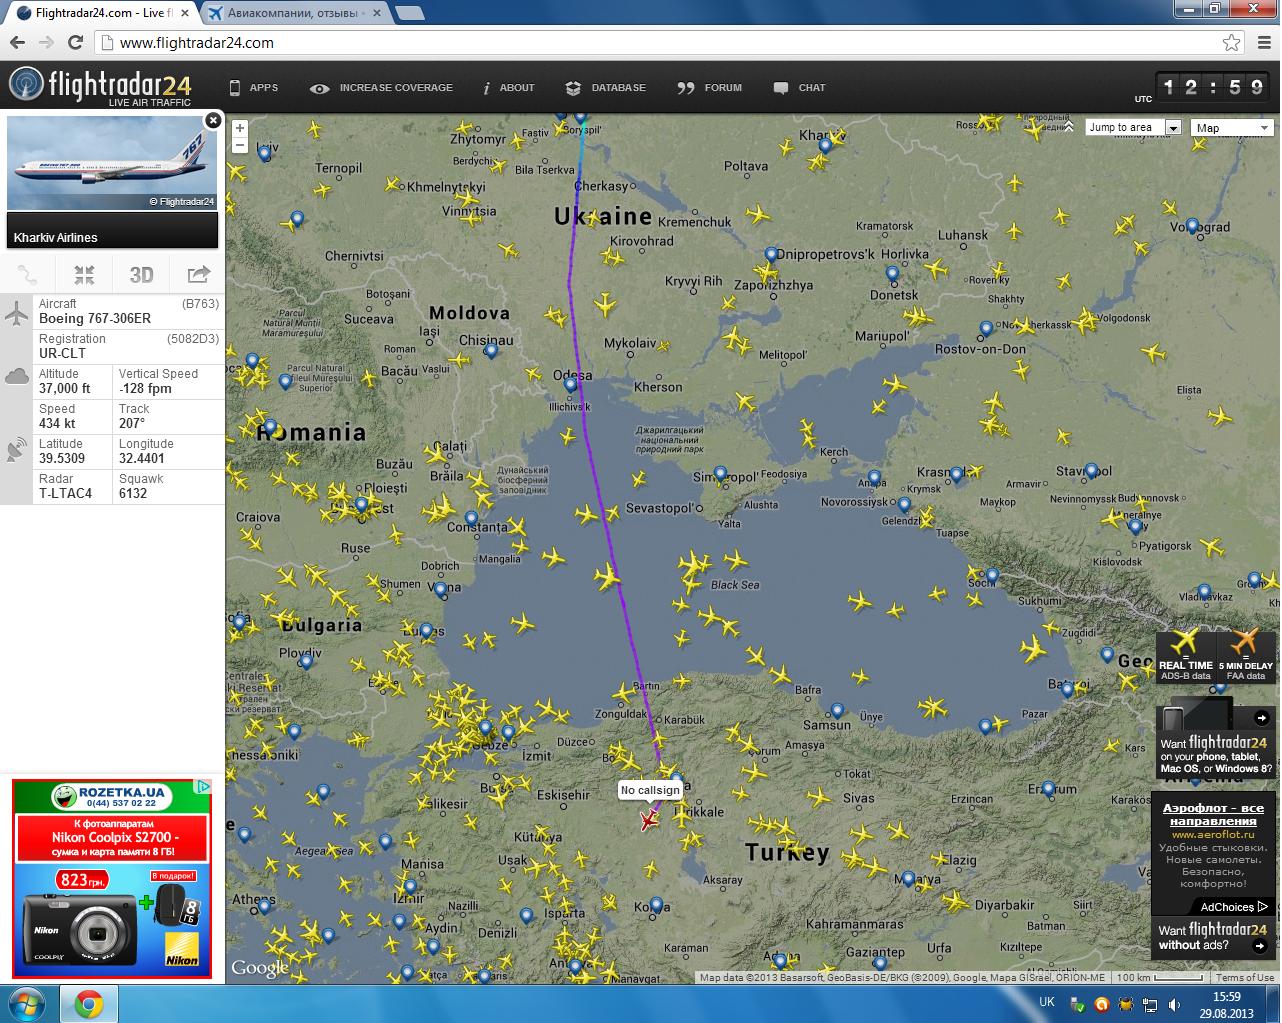Open Chrome from the Windows taskbar
The width and height of the screenshot is (1282, 1023).
point(88,1003)
